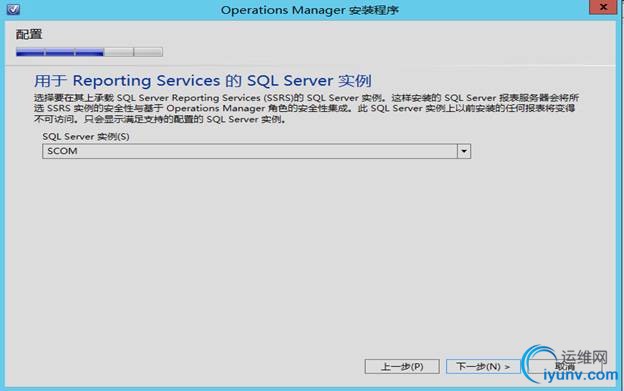Click the SQL Server 实例(S) field label
Screen dimensions: 624x391
point(86,136)
